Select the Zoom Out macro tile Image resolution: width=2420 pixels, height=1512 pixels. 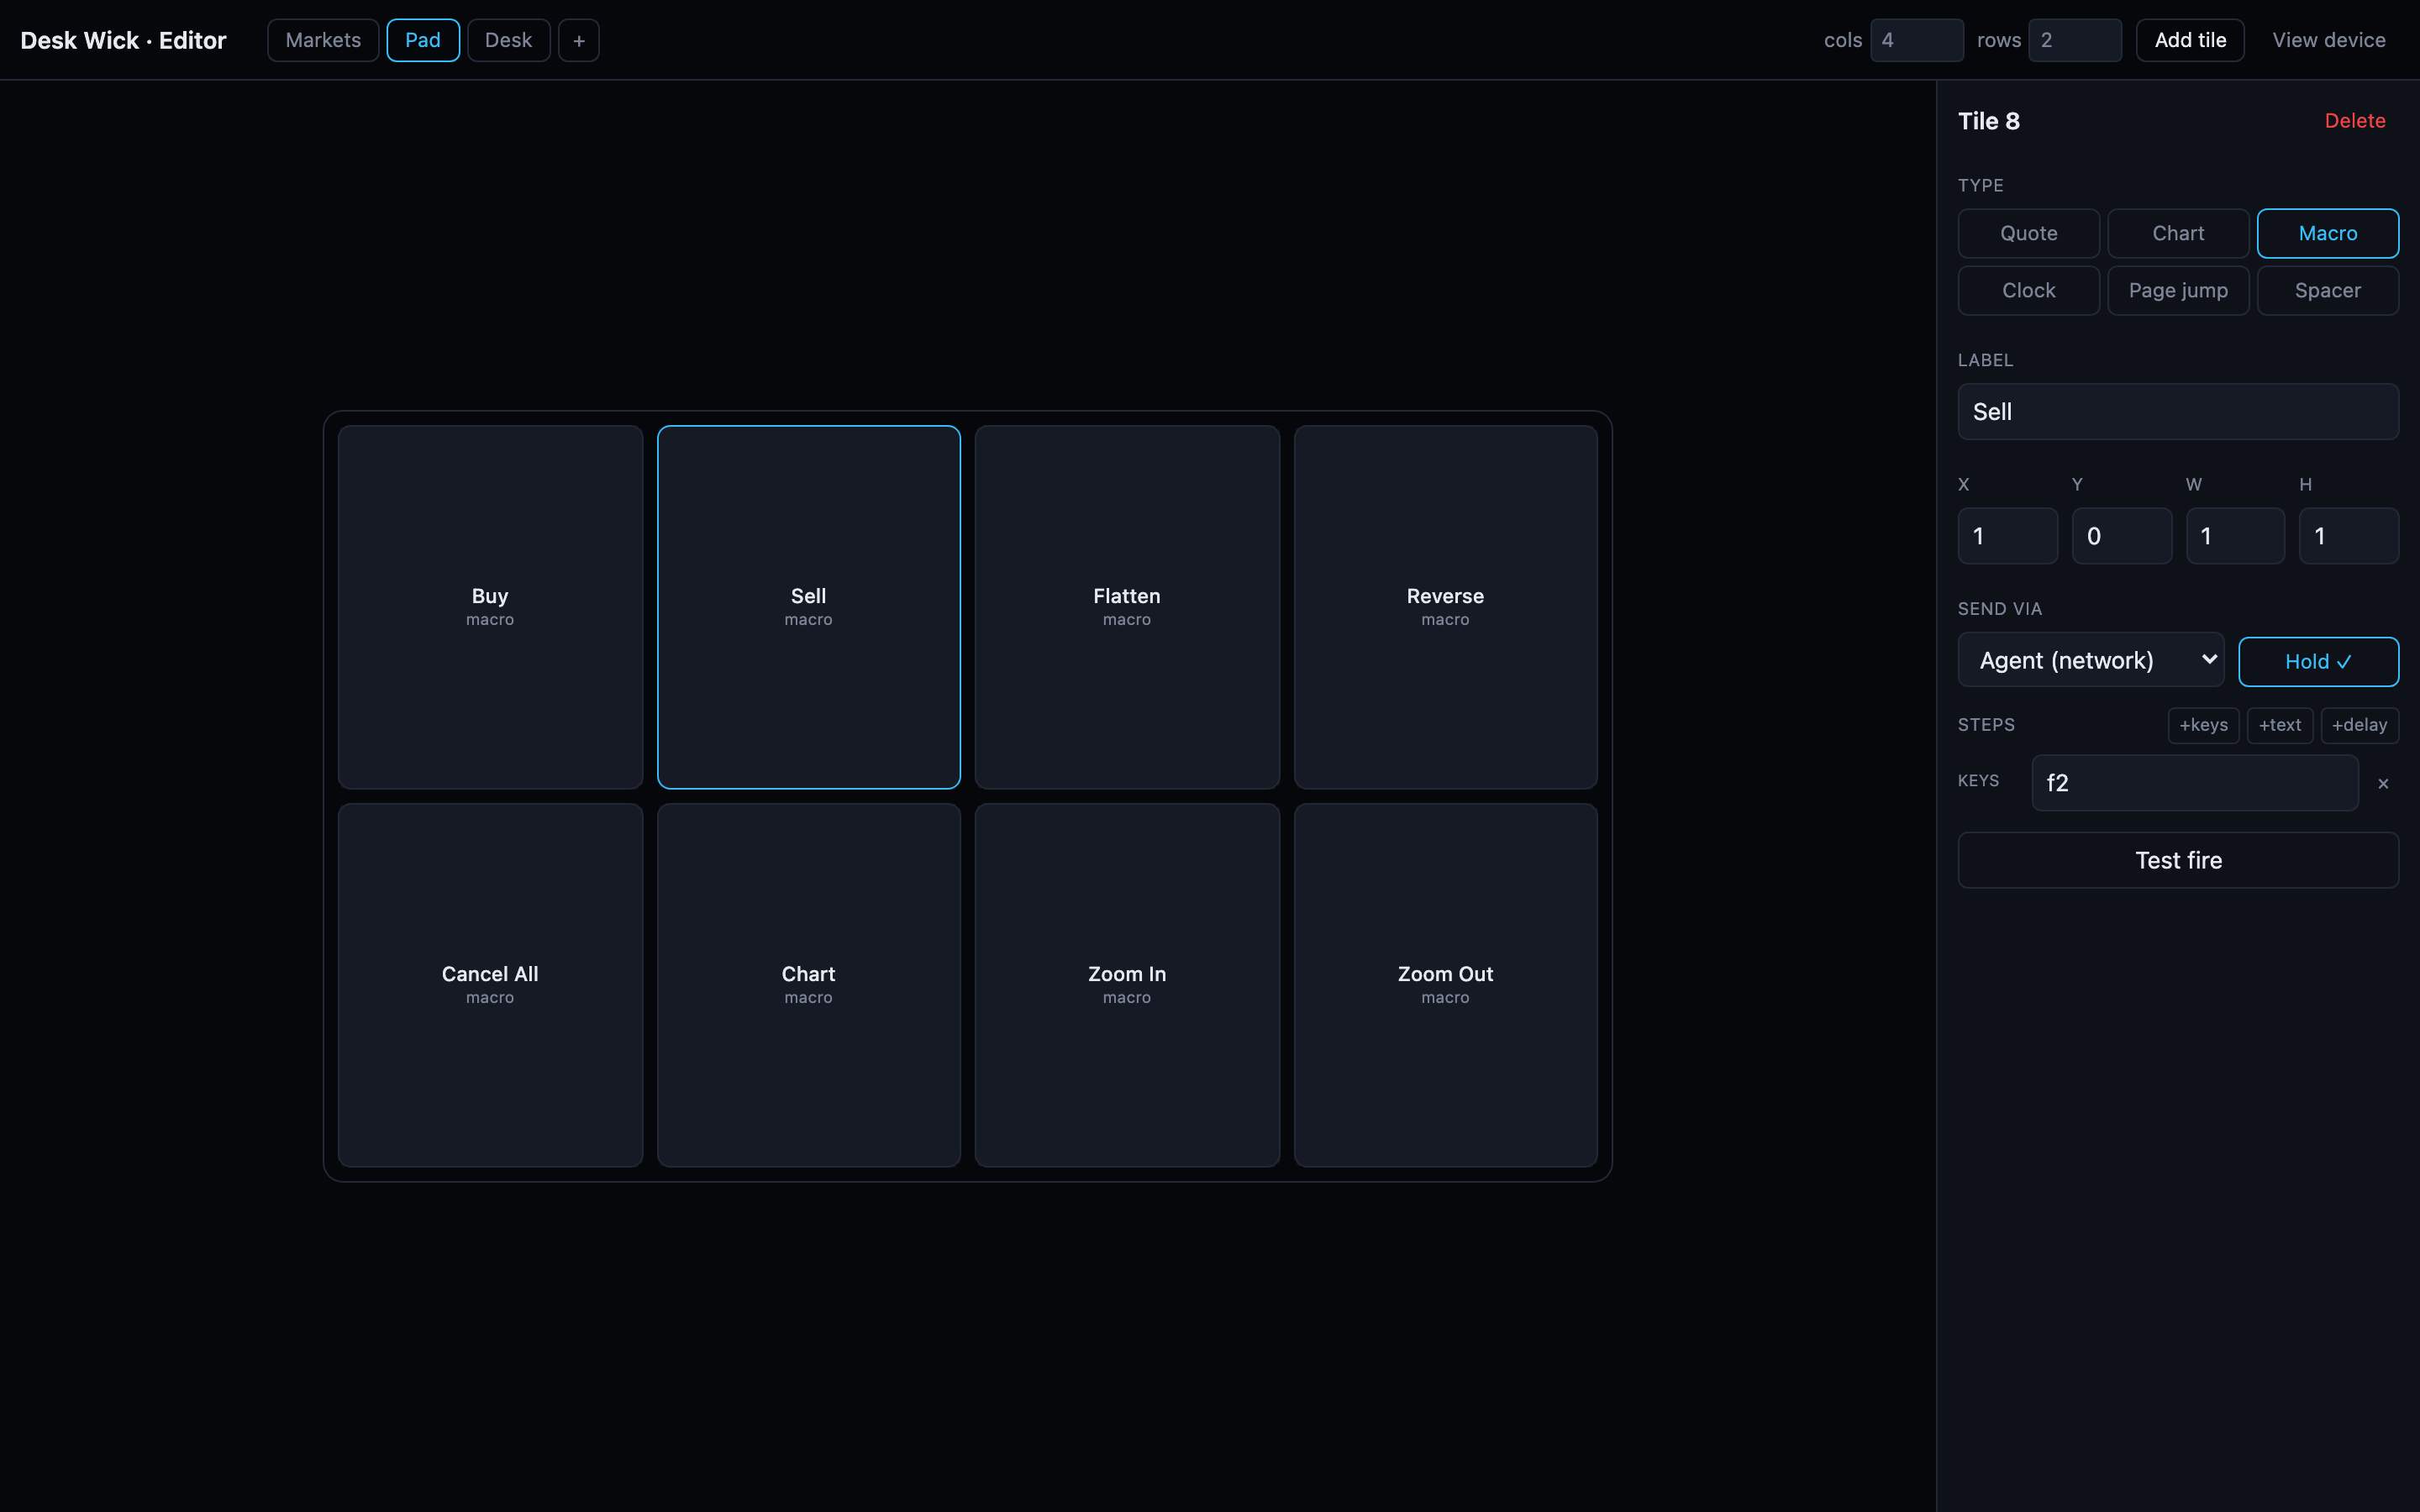click(1445, 985)
